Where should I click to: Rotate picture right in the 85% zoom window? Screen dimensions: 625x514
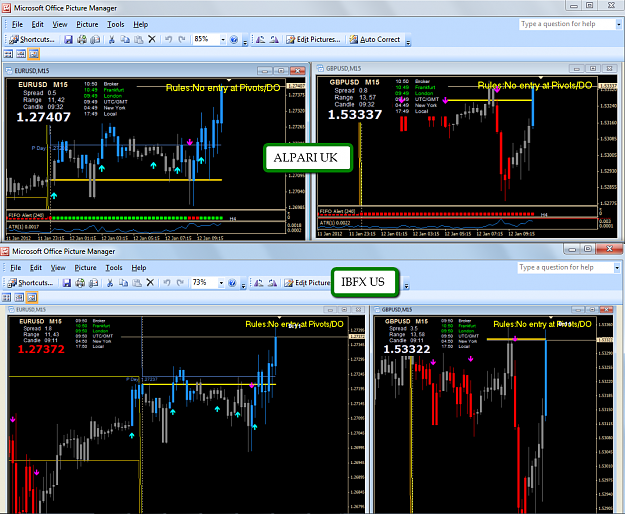(274, 39)
